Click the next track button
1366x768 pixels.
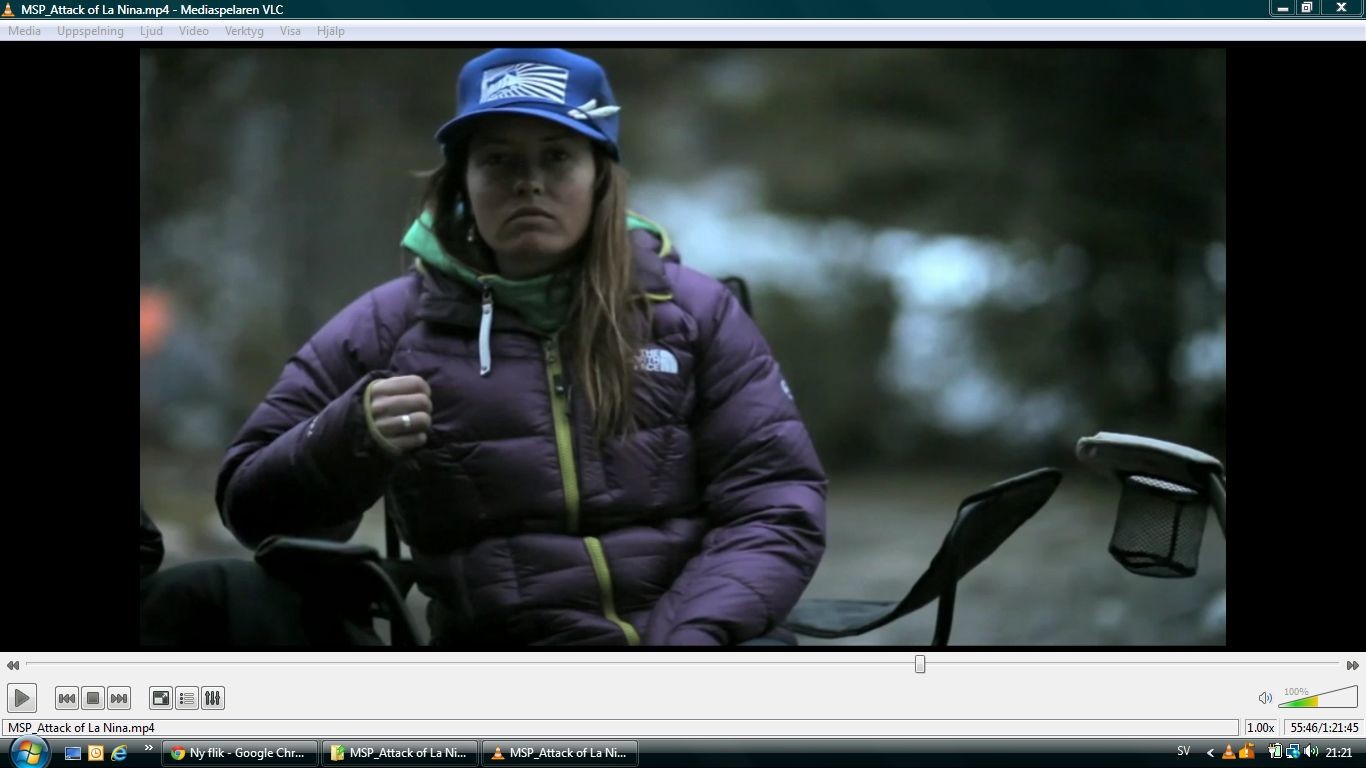119,698
